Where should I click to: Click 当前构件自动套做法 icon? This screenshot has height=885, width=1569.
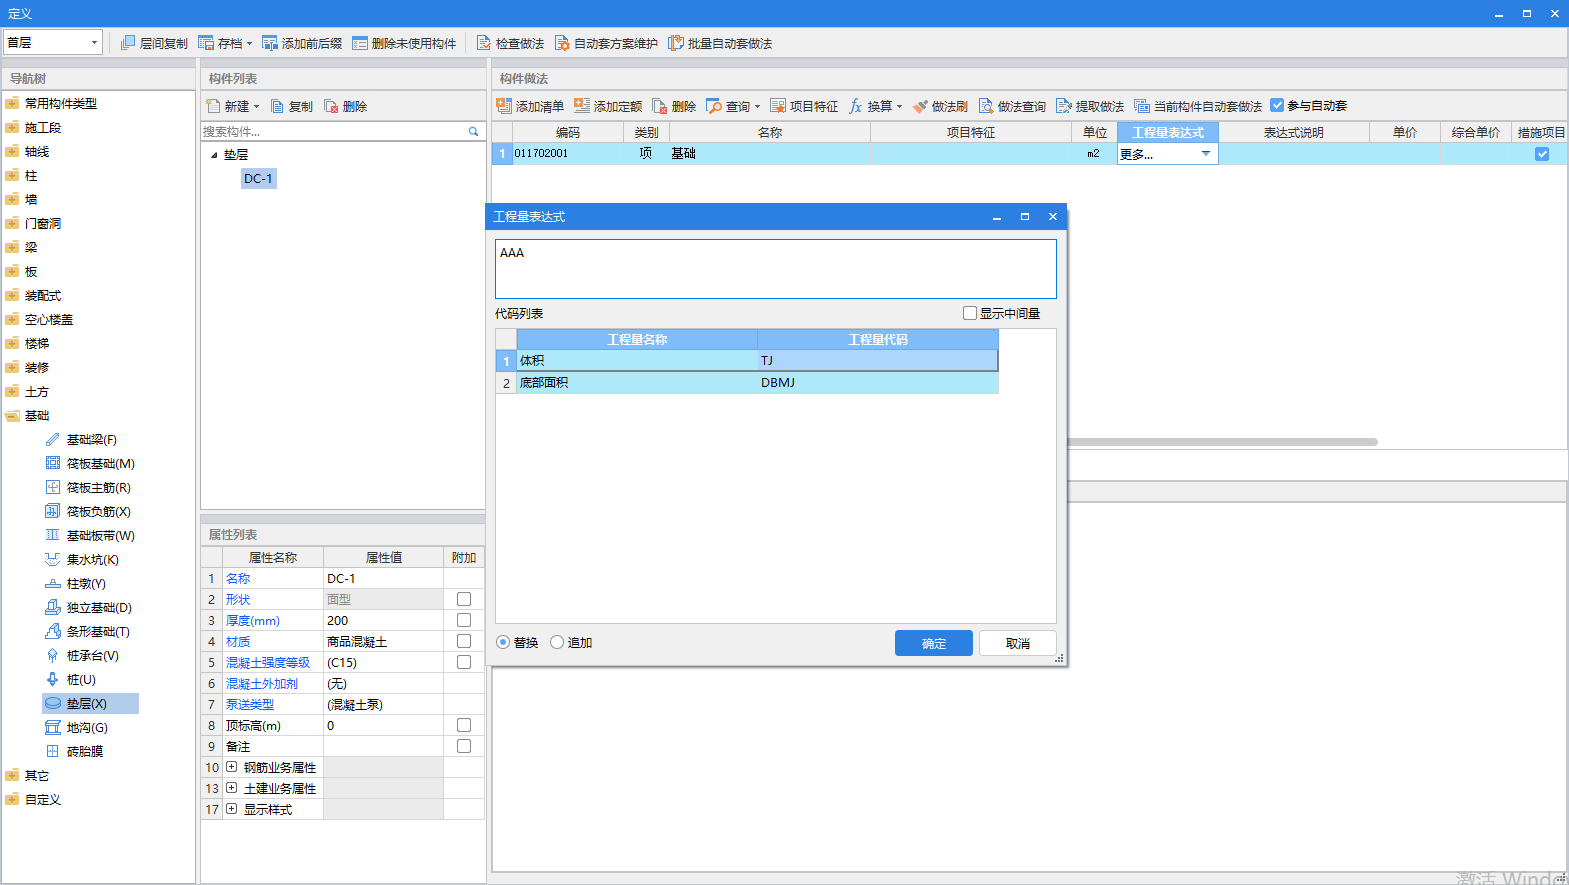click(x=1142, y=106)
